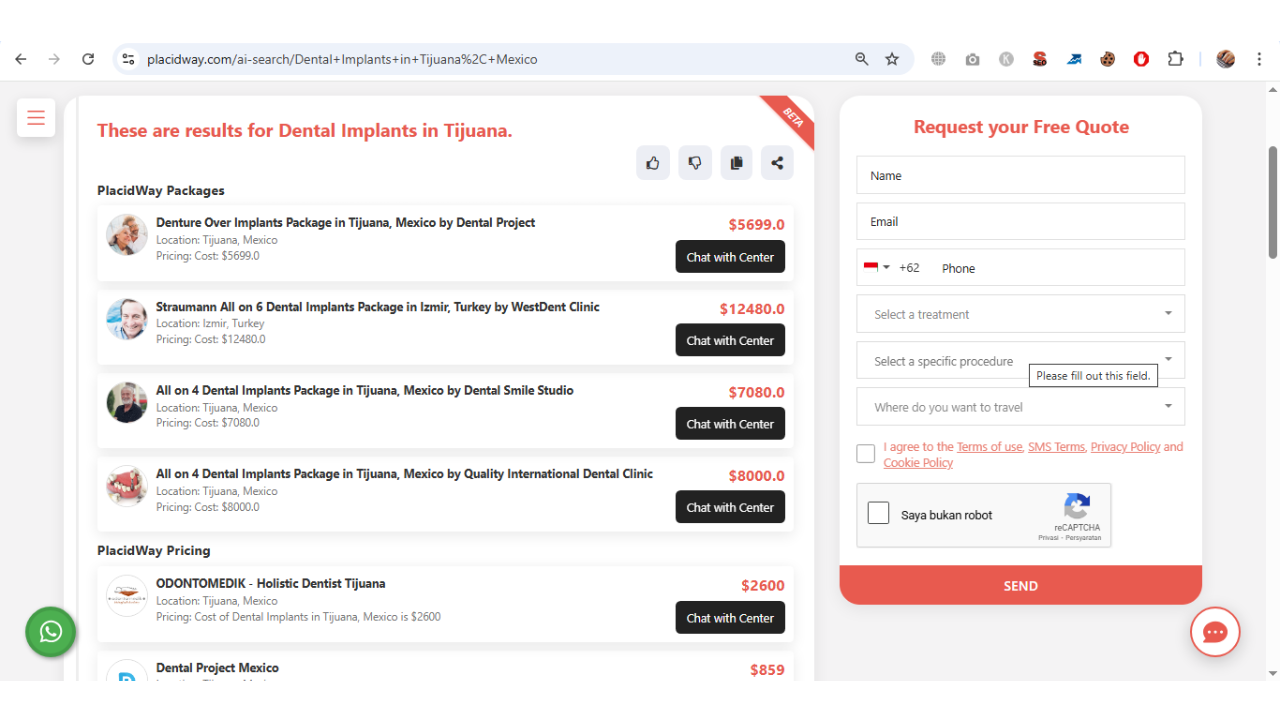Image resolution: width=1280 pixels, height=720 pixels.
Task: Check the reCAPTCHA 'Saya bukan robot' box
Action: pos(878,512)
